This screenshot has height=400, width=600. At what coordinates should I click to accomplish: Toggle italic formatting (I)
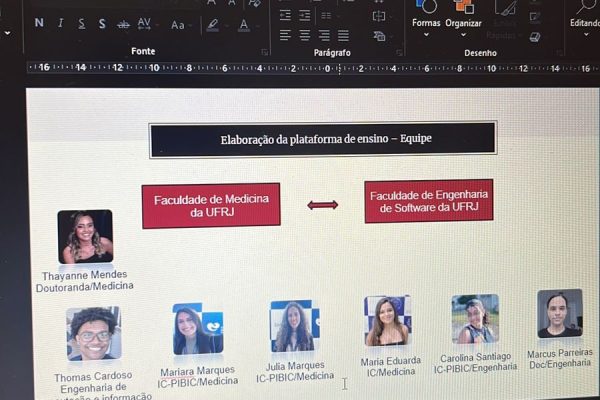(61, 23)
